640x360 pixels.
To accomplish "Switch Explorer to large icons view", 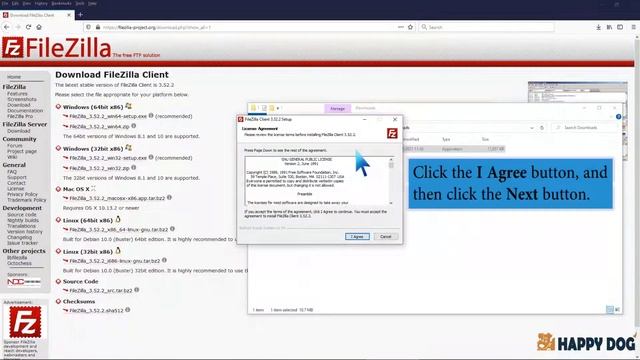I will [617, 310].
